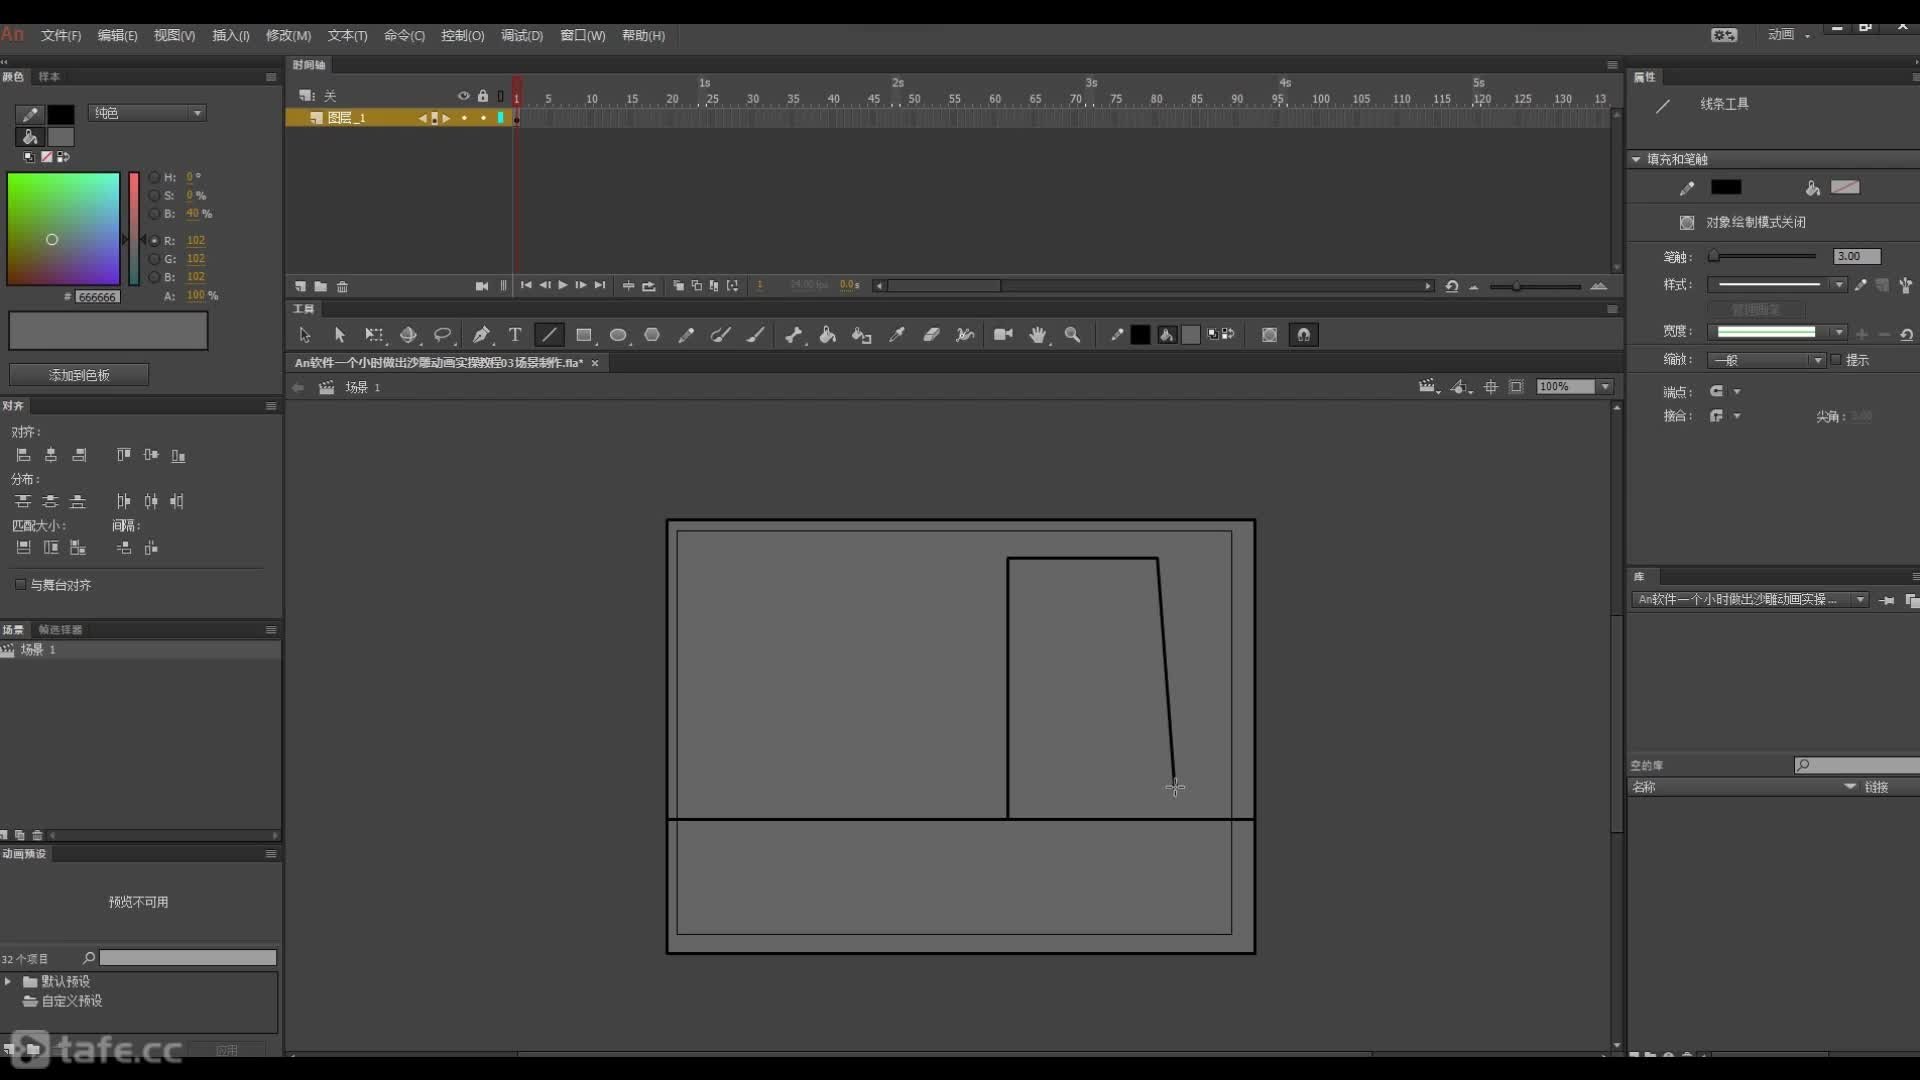Play the timeline animation
The image size is (1920, 1080).
coord(563,285)
